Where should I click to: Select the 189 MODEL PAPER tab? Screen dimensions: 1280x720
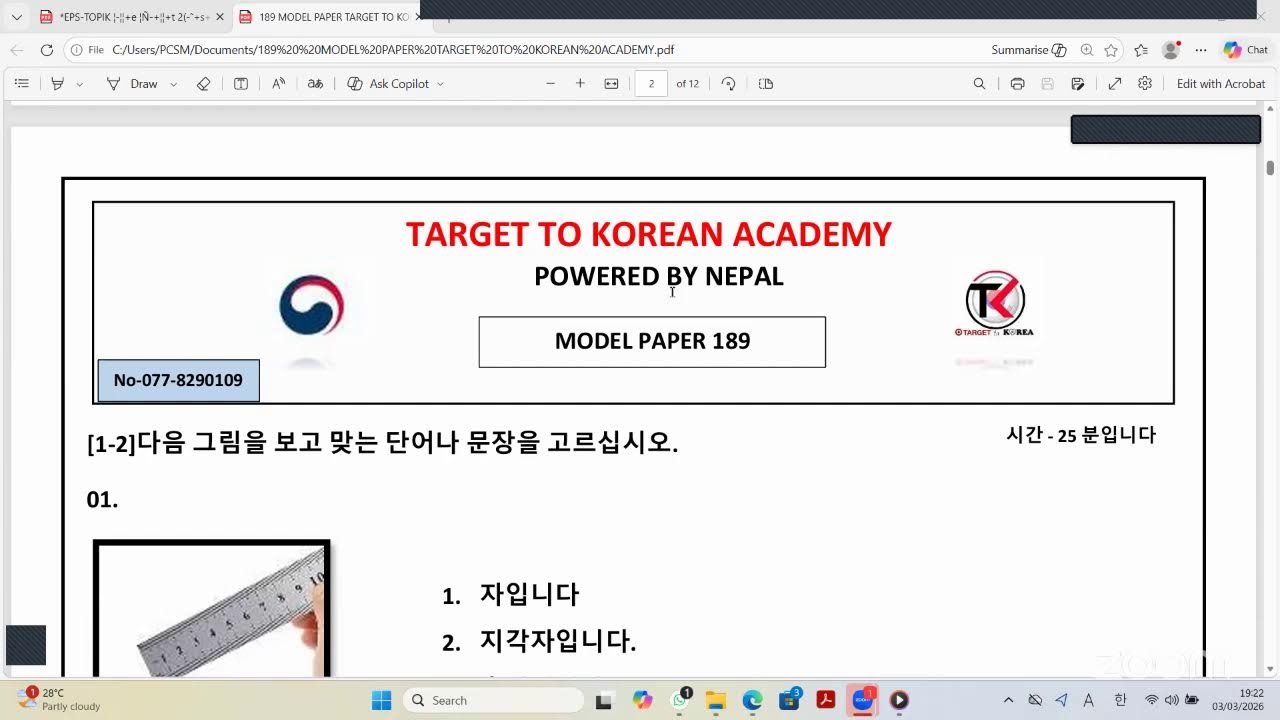click(323, 17)
